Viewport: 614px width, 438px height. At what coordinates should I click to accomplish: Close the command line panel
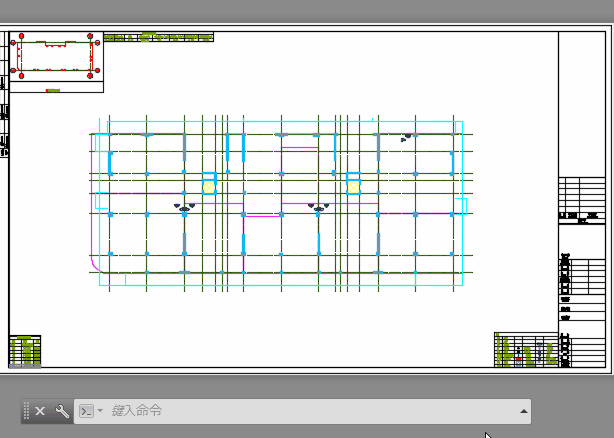click(x=40, y=411)
